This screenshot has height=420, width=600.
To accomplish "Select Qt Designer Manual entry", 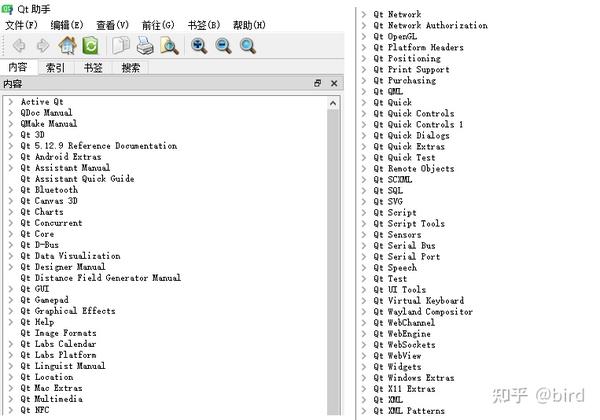I will (x=63, y=267).
